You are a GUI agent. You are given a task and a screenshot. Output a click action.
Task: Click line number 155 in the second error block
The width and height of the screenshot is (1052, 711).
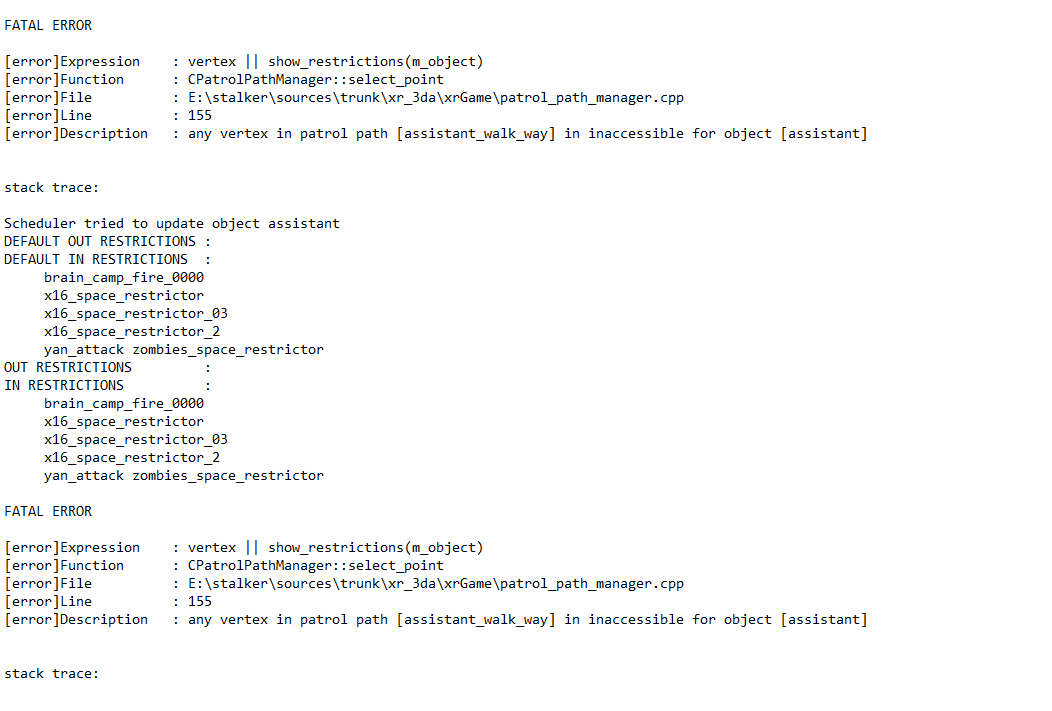200,601
